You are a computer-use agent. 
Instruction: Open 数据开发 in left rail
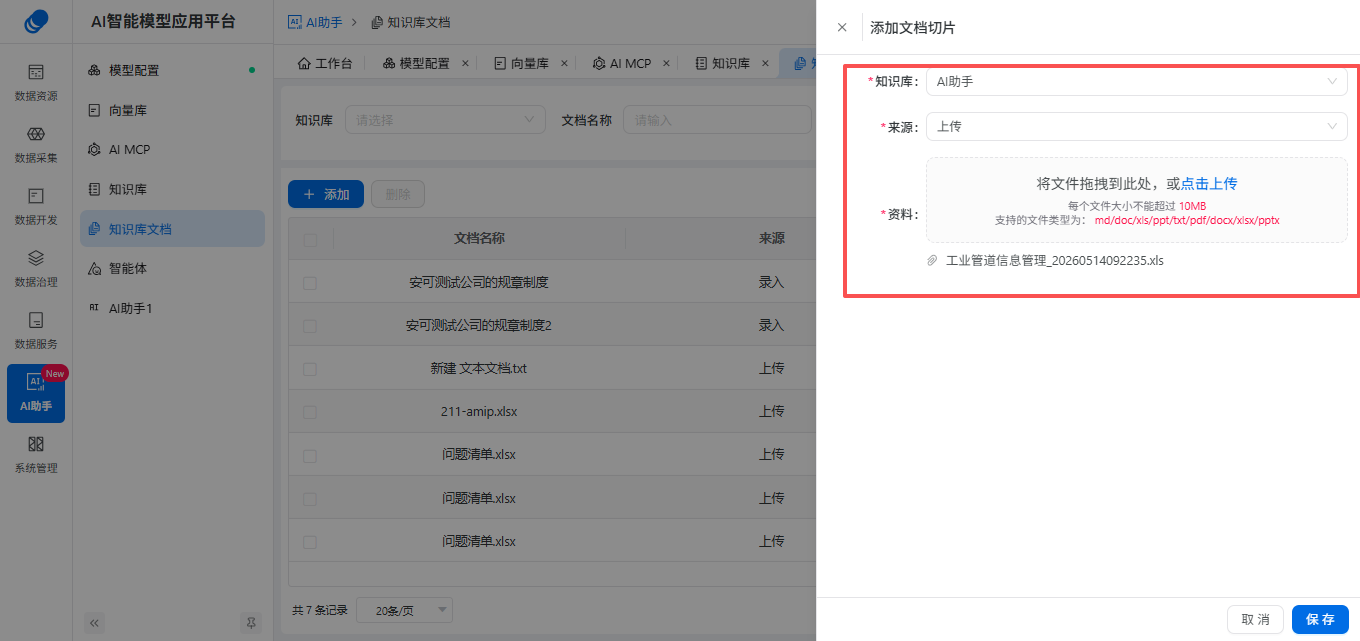(x=36, y=207)
